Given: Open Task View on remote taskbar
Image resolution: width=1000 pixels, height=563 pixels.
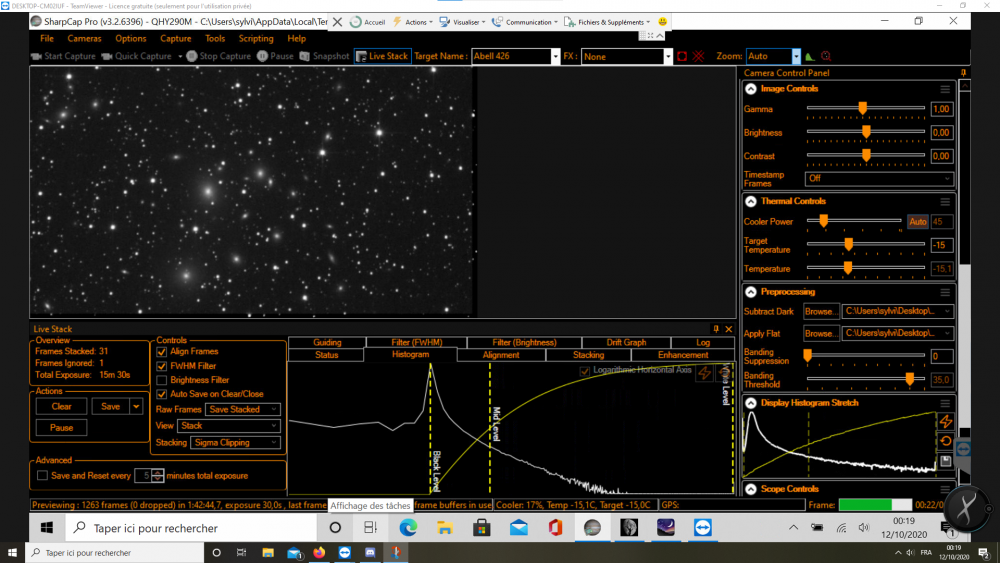Looking at the screenshot, I should [371, 527].
